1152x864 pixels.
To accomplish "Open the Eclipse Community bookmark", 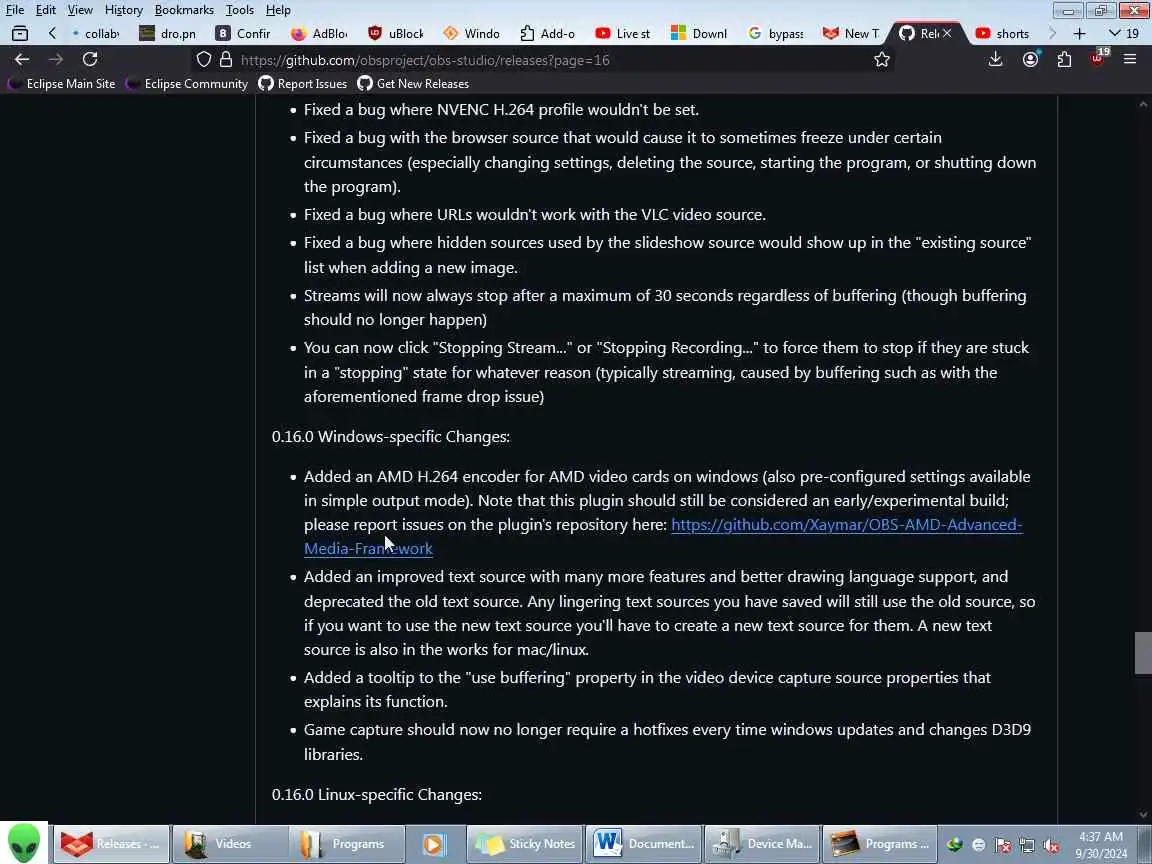I will pos(187,84).
